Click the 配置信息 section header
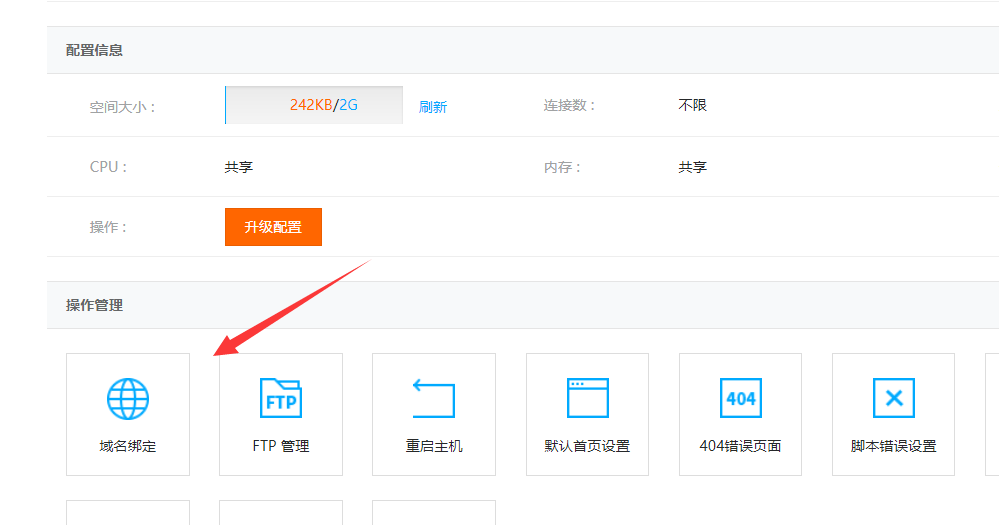 pyautogui.click(x=94, y=50)
